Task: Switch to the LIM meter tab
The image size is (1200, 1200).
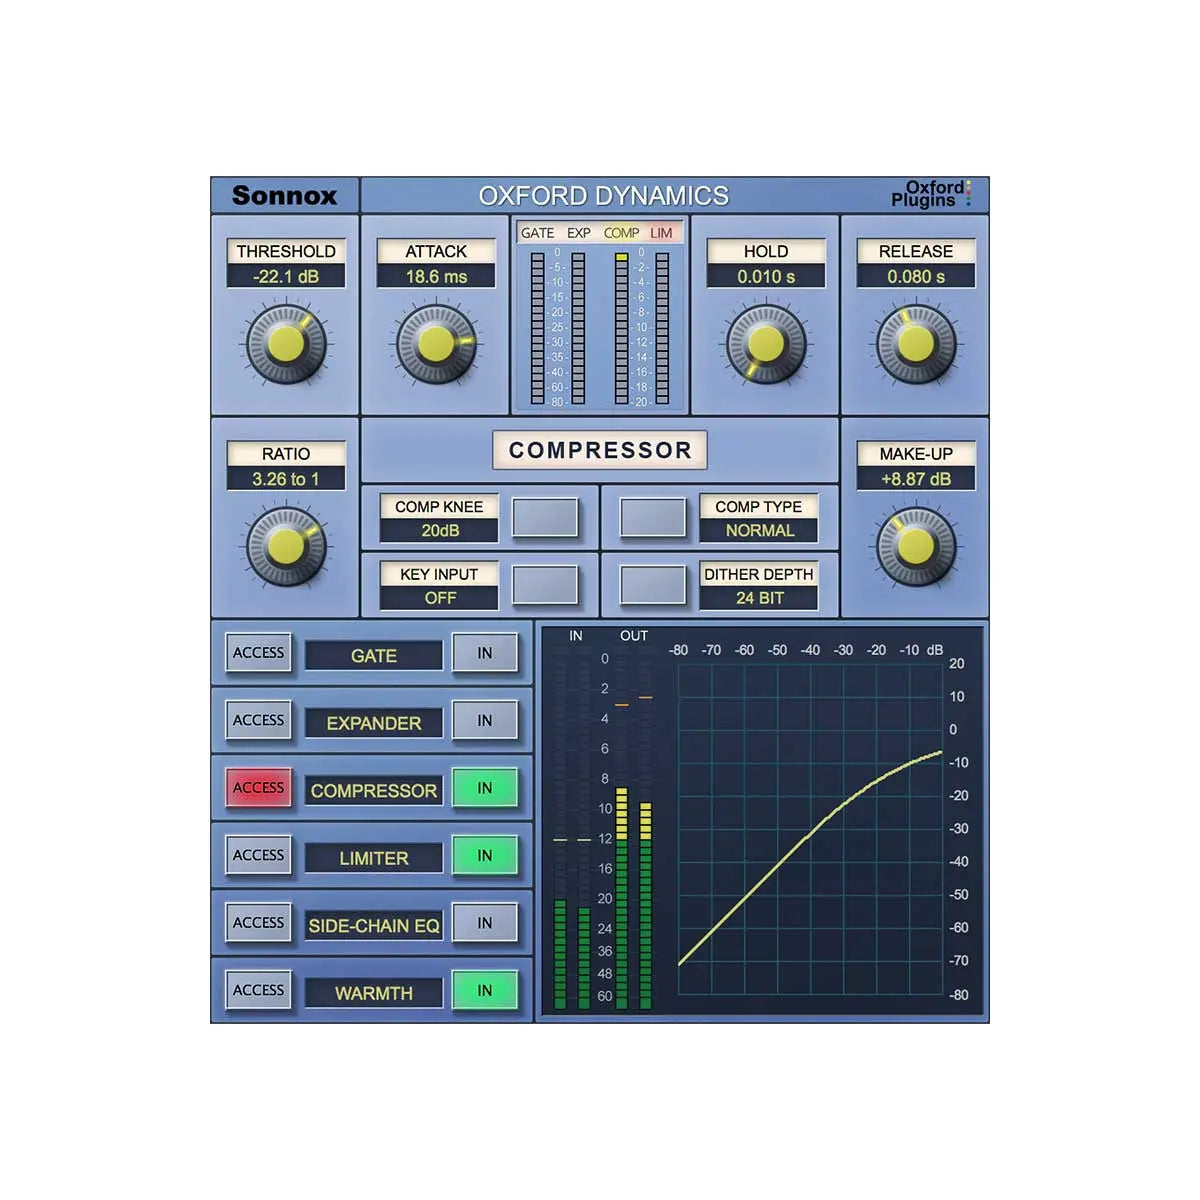Action: point(663,232)
